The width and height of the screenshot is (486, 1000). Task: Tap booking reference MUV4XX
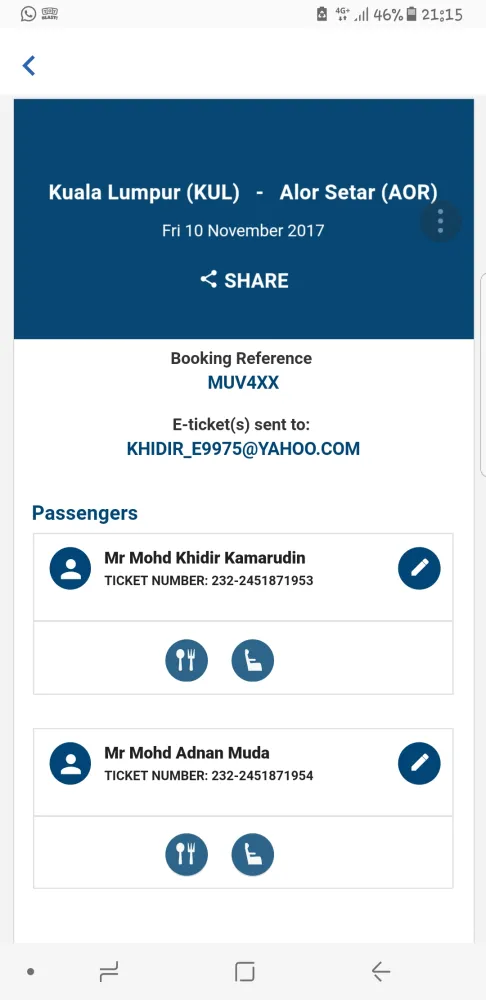243,383
